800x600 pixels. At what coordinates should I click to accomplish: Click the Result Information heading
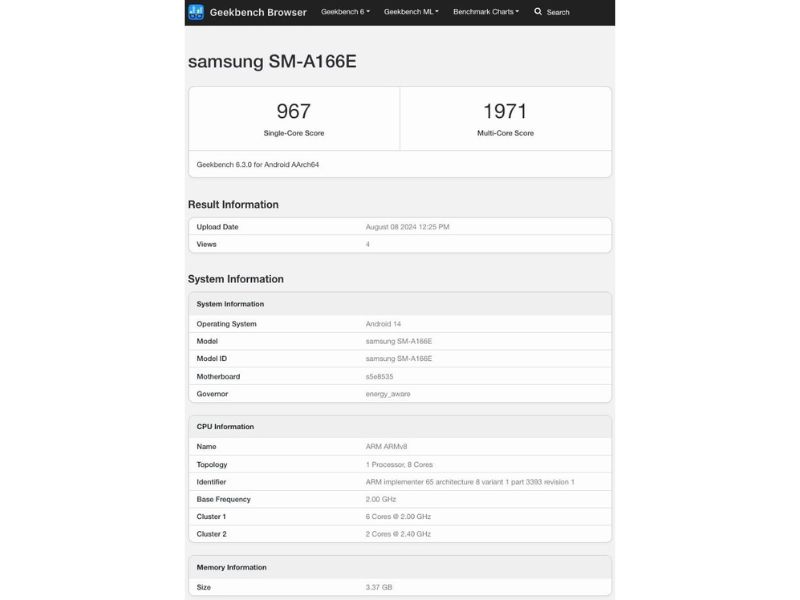pos(233,205)
